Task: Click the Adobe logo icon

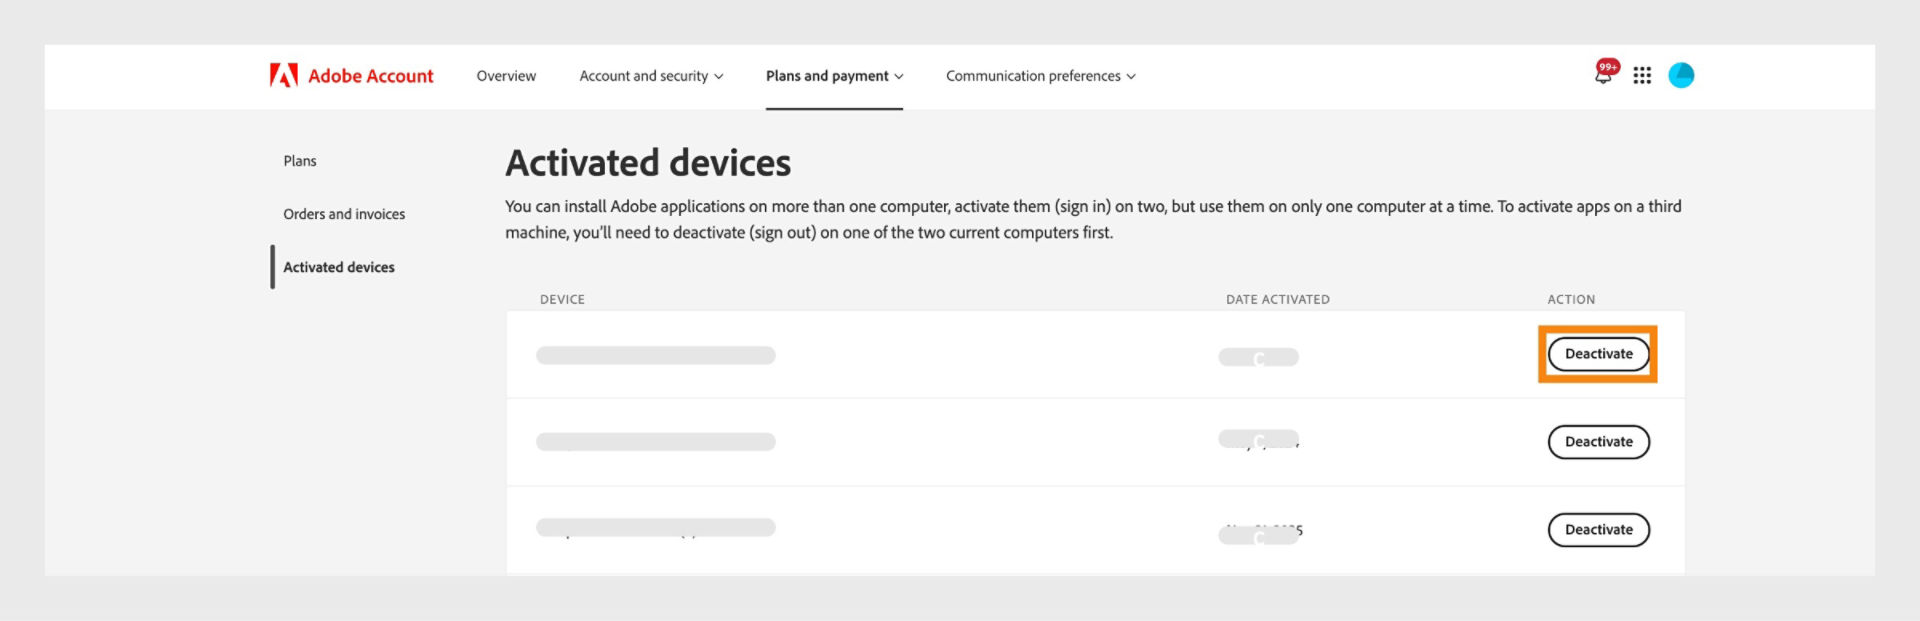Action: pyautogui.click(x=283, y=75)
